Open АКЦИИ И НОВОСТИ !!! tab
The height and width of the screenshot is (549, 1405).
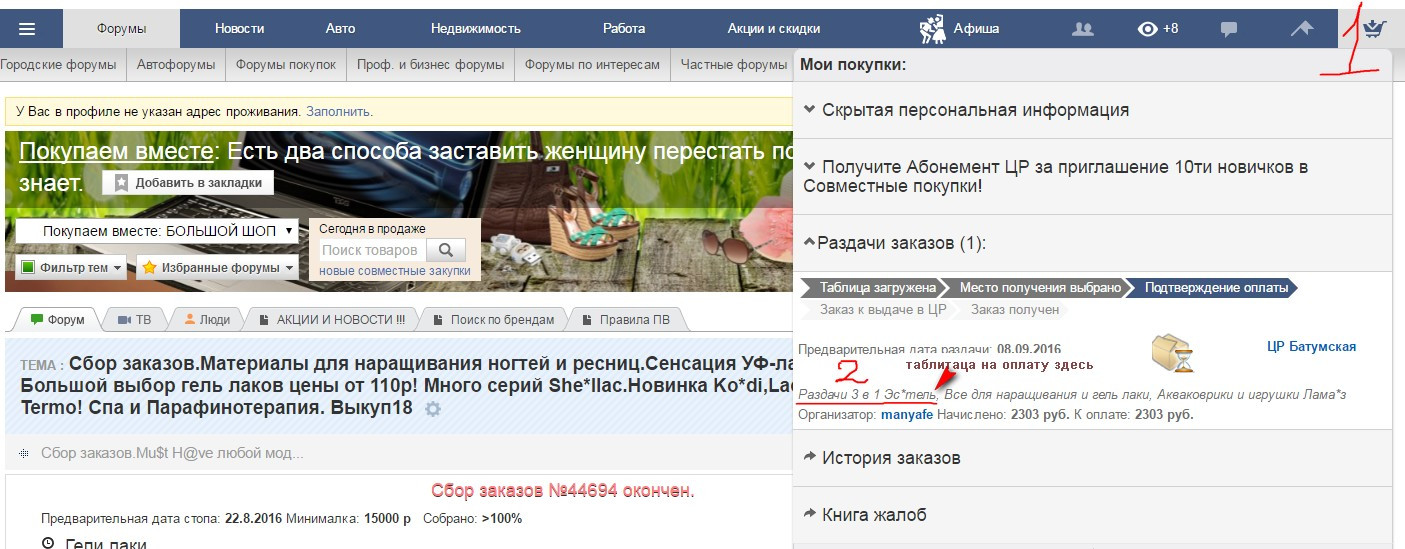pyautogui.click(x=332, y=320)
